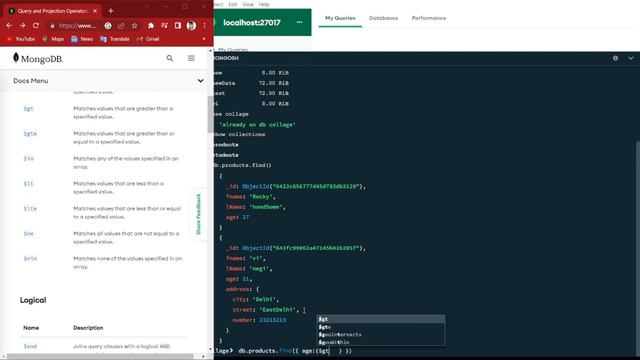The image size is (640, 360).
Task: Click the Share Feedback side button
Action: point(199,214)
